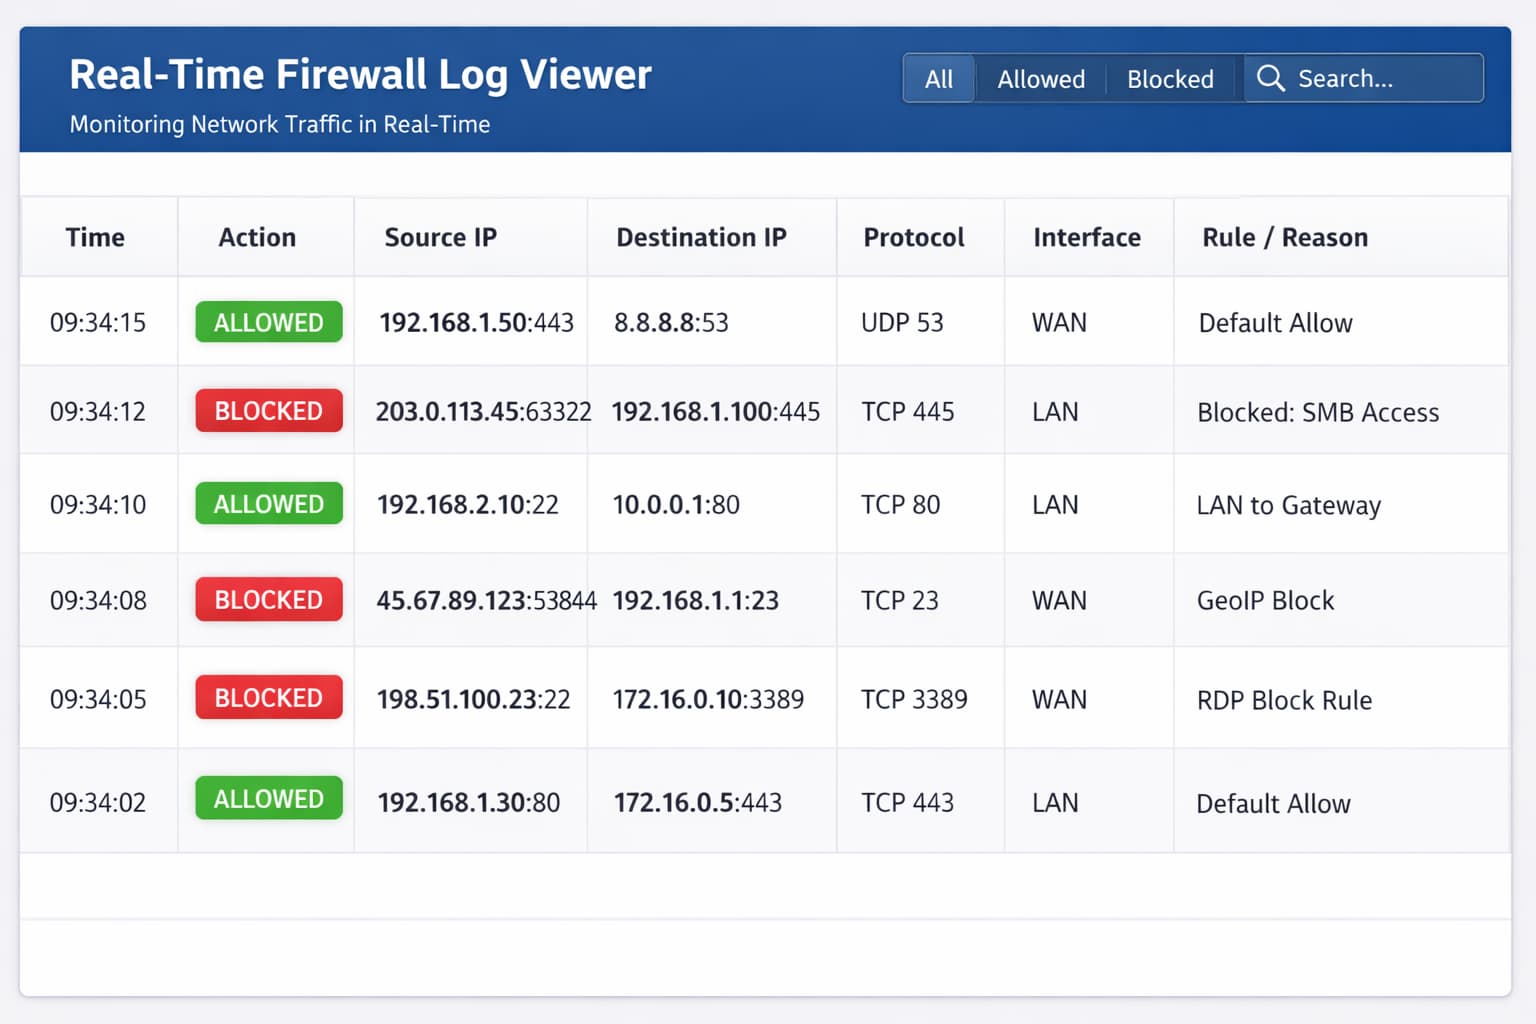Viewport: 1536px width, 1024px height.
Task: Focus the Search input field
Action: [1380, 79]
